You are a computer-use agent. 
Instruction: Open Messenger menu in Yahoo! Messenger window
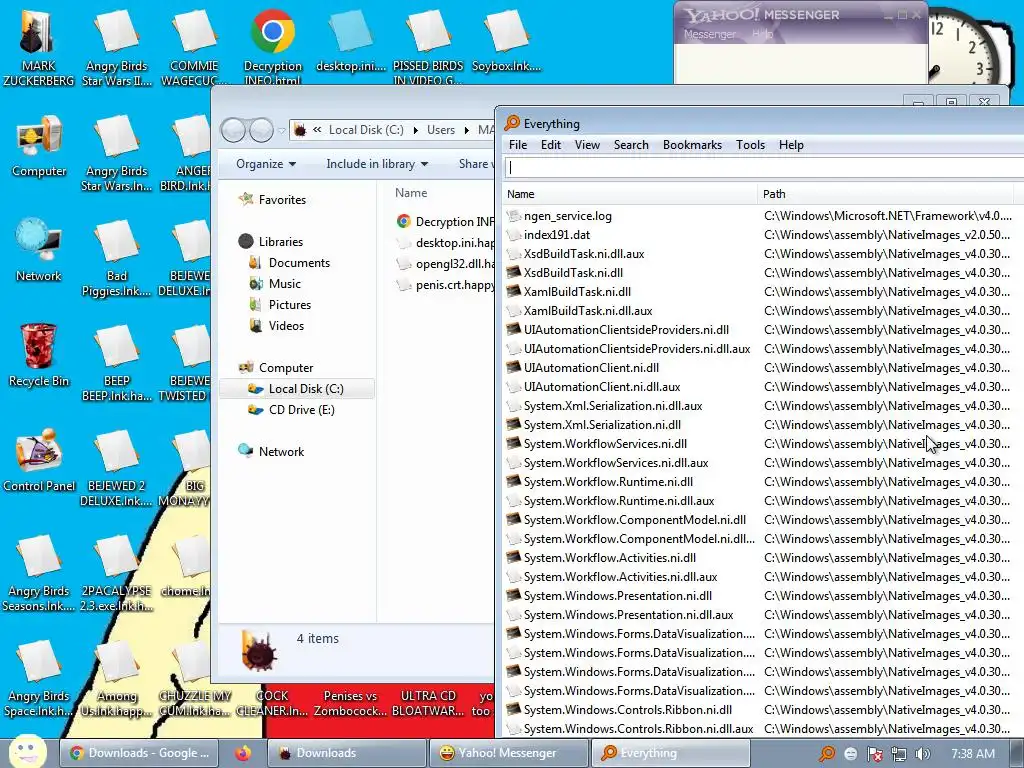click(x=709, y=34)
